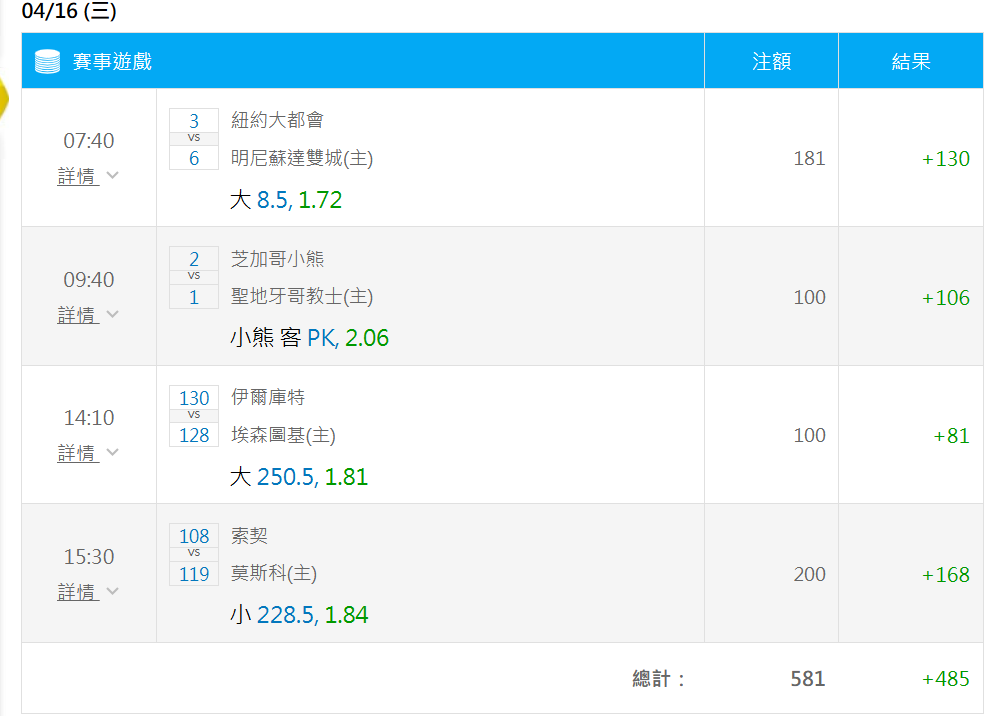This screenshot has height=716, width=1000.
Task: Expand details chevron in the 07:40 row
Action: click(x=113, y=175)
